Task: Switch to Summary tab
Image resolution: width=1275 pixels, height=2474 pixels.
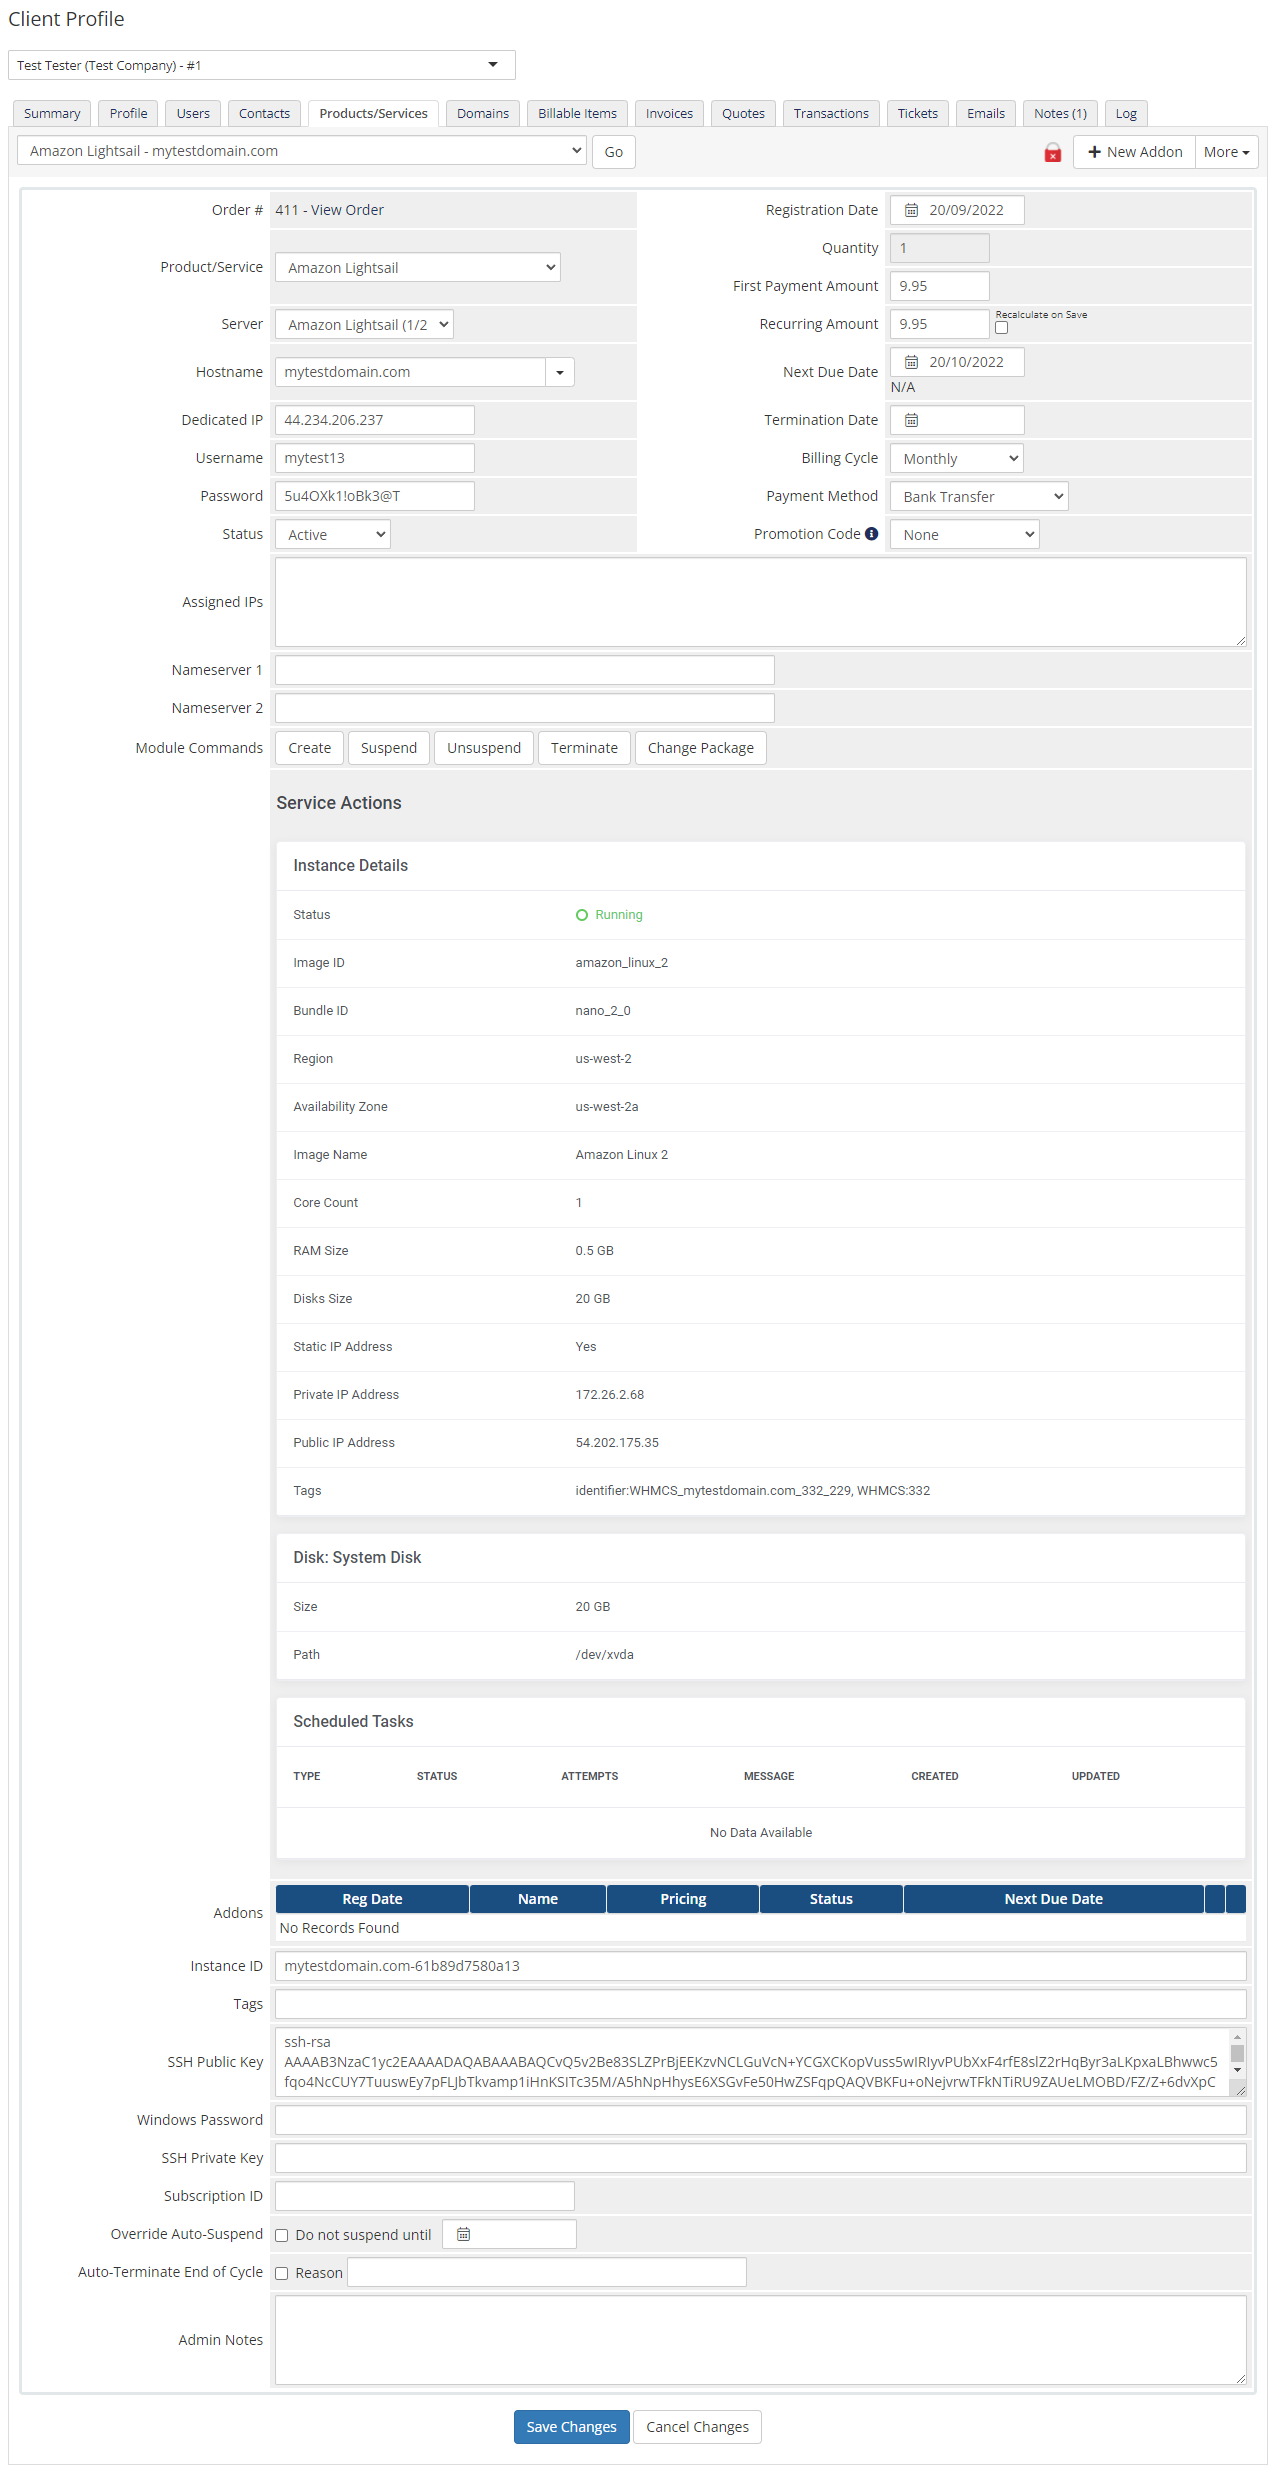Action: tap(52, 113)
